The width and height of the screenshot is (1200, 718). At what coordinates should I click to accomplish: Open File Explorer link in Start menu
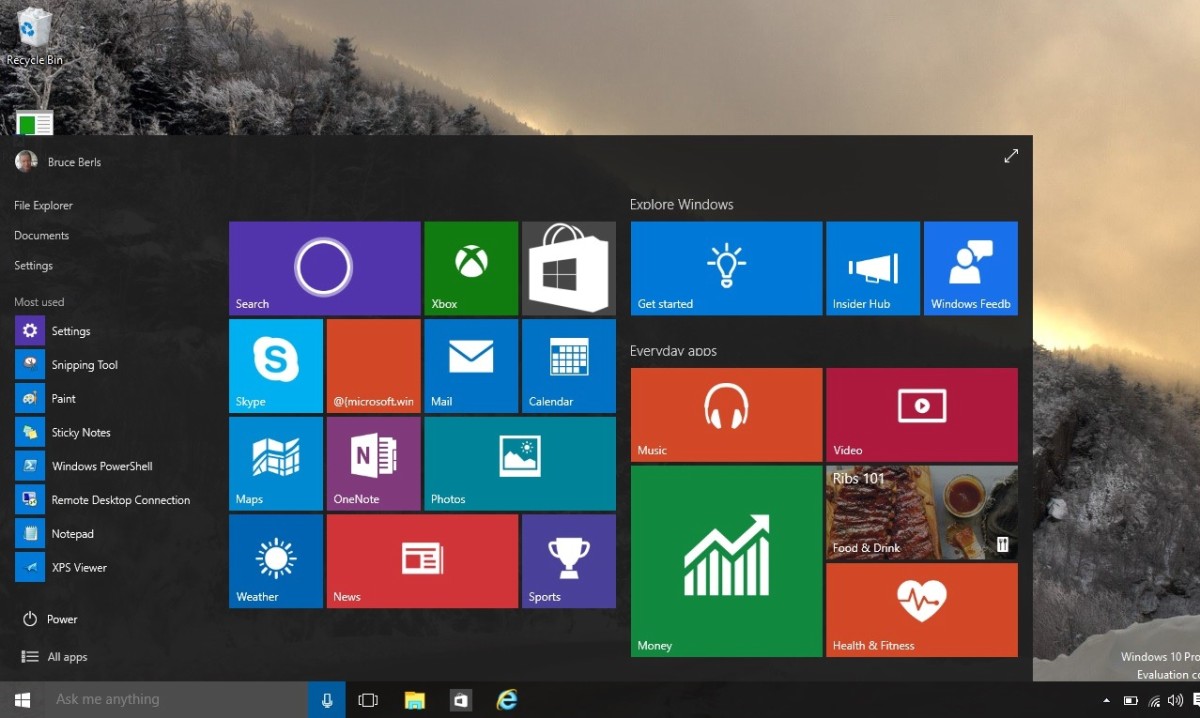coord(43,205)
